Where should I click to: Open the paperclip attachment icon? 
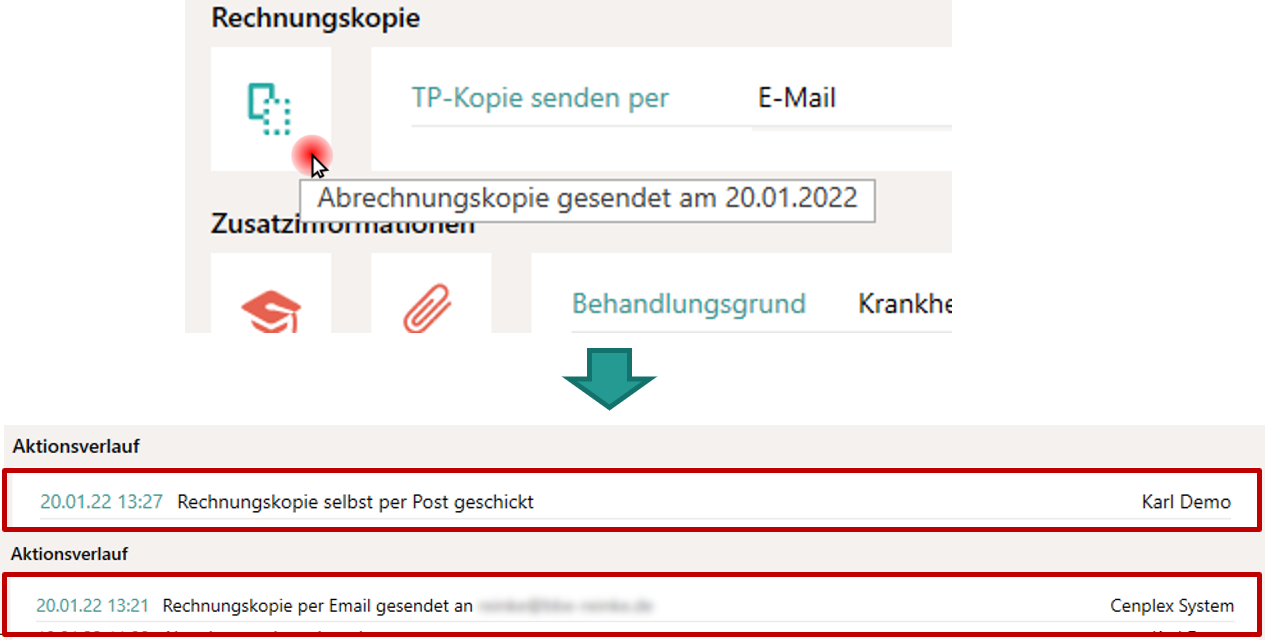[428, 306]
